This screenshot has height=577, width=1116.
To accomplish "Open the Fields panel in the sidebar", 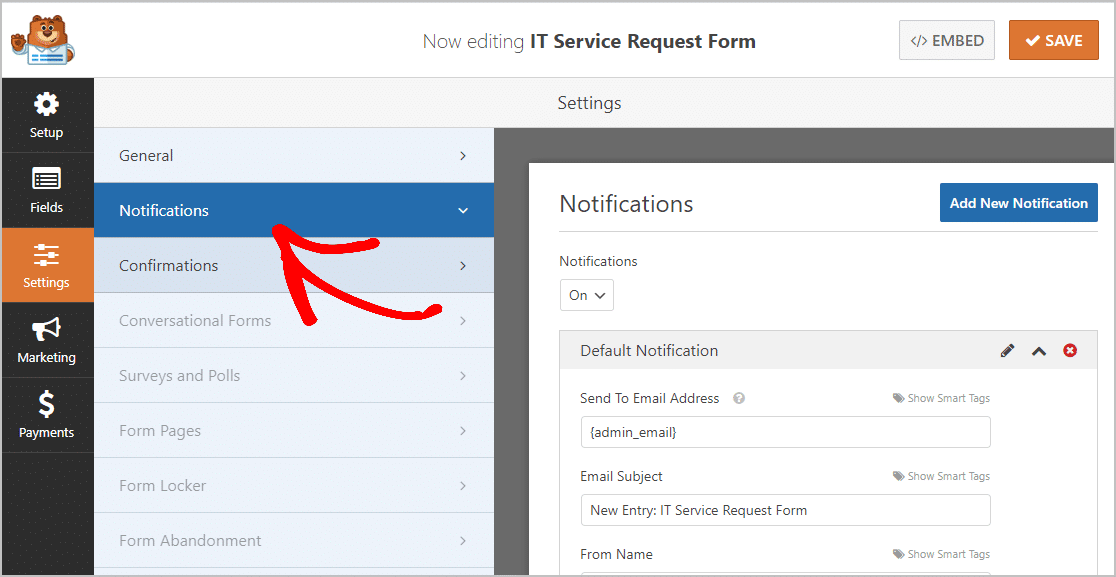I will pyautogui.click(x=46, y=191).
